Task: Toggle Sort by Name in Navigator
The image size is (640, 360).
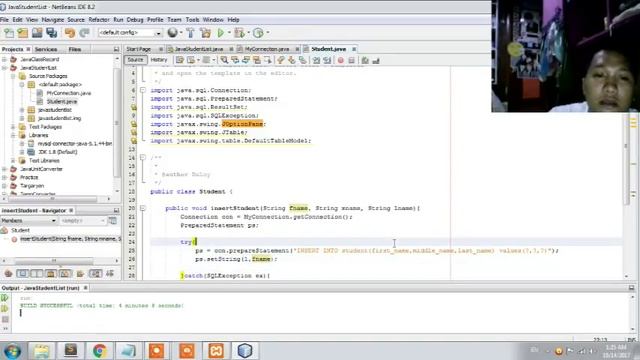Action: (96, 273)
